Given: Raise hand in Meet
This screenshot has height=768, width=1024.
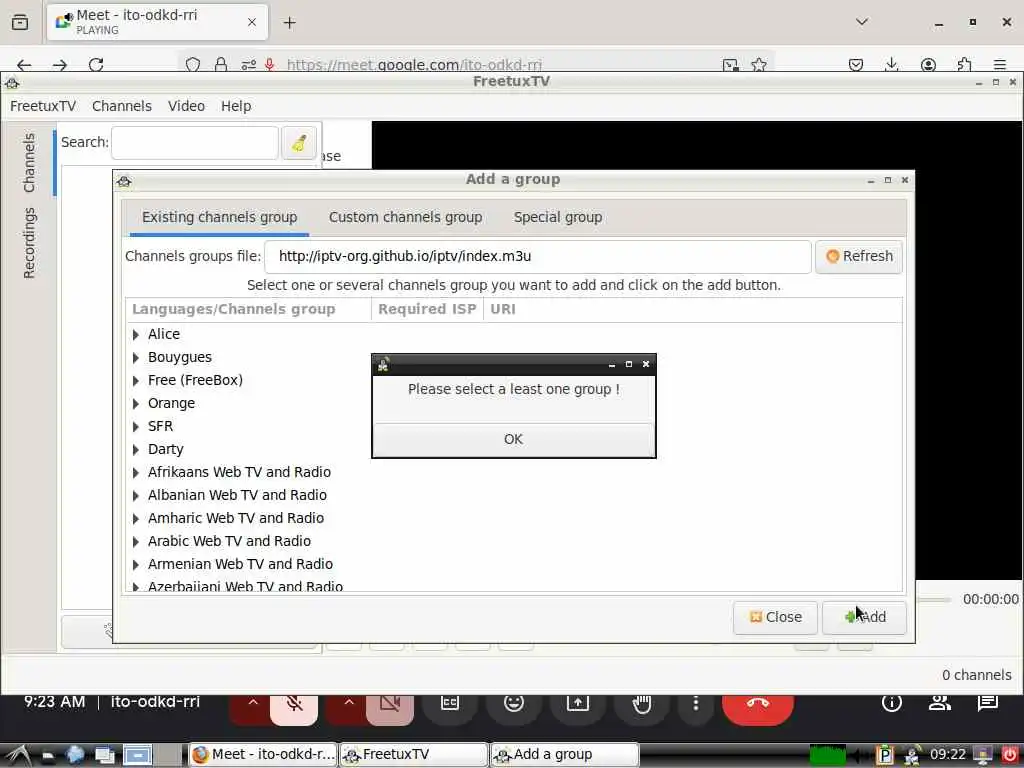Looking at the screenshot, I should pyautogui.click(x=642, y=704).
